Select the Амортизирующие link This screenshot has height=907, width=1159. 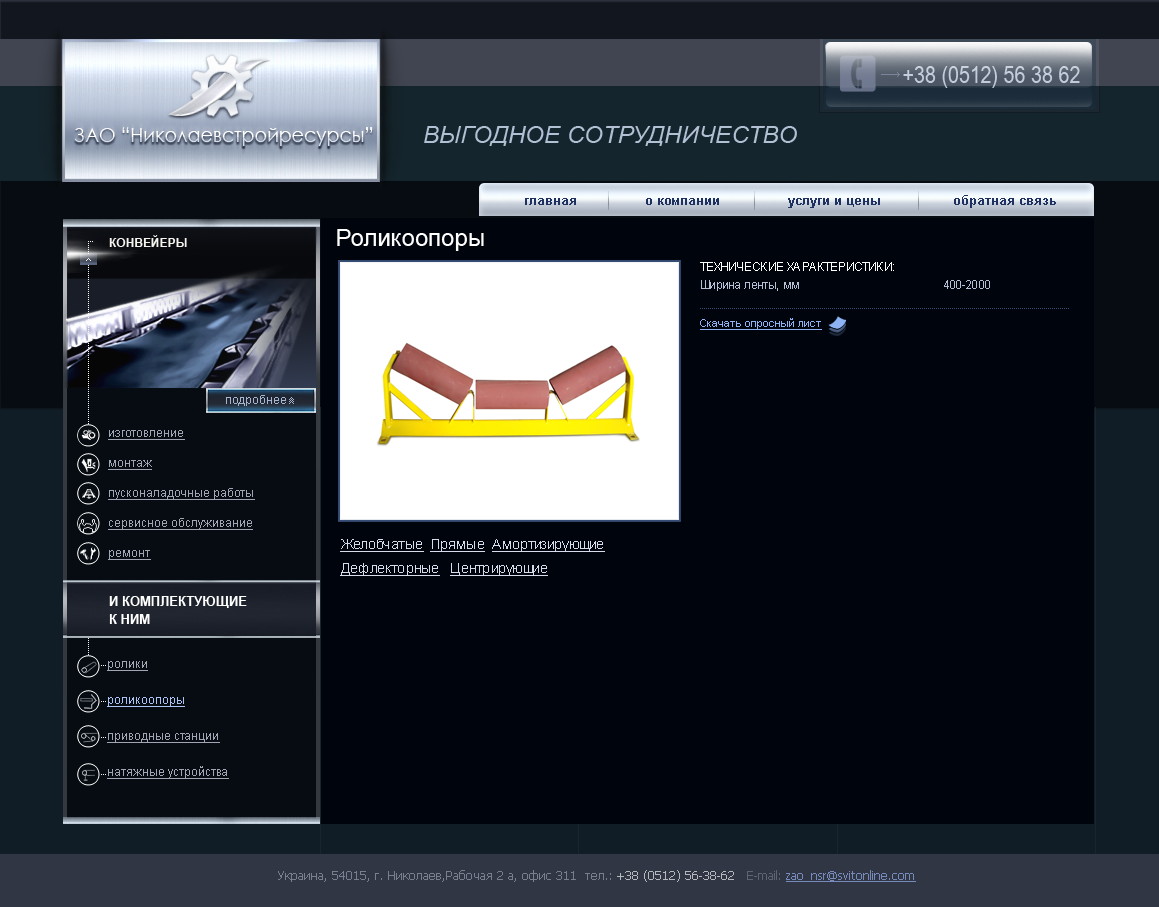(548, 545)
